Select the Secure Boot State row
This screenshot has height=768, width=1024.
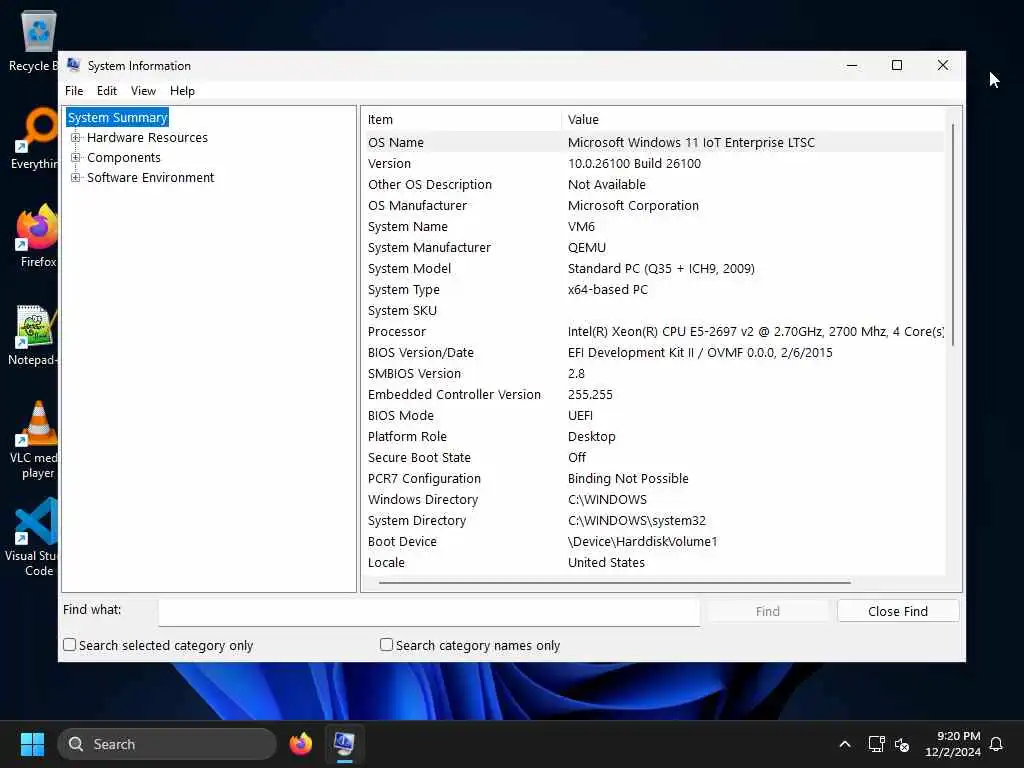[654, 457]
